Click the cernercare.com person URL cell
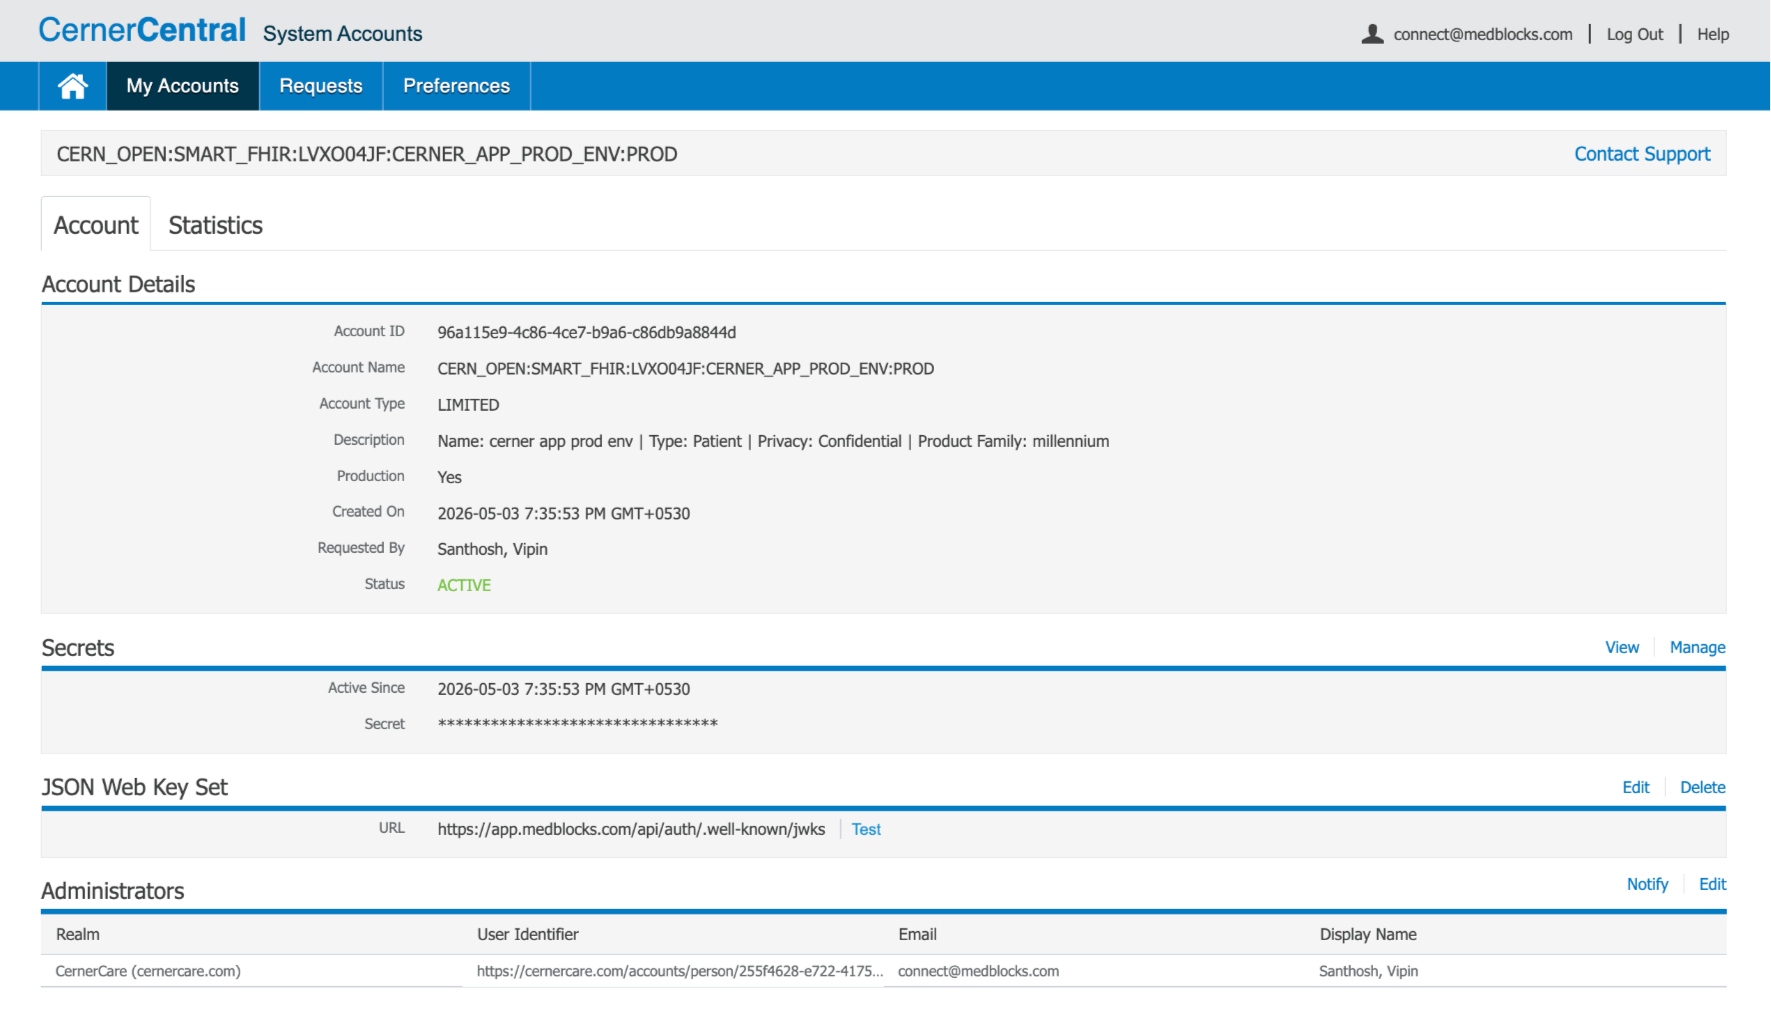The width and height of the screenshot is (1771, 1033). 680,971
